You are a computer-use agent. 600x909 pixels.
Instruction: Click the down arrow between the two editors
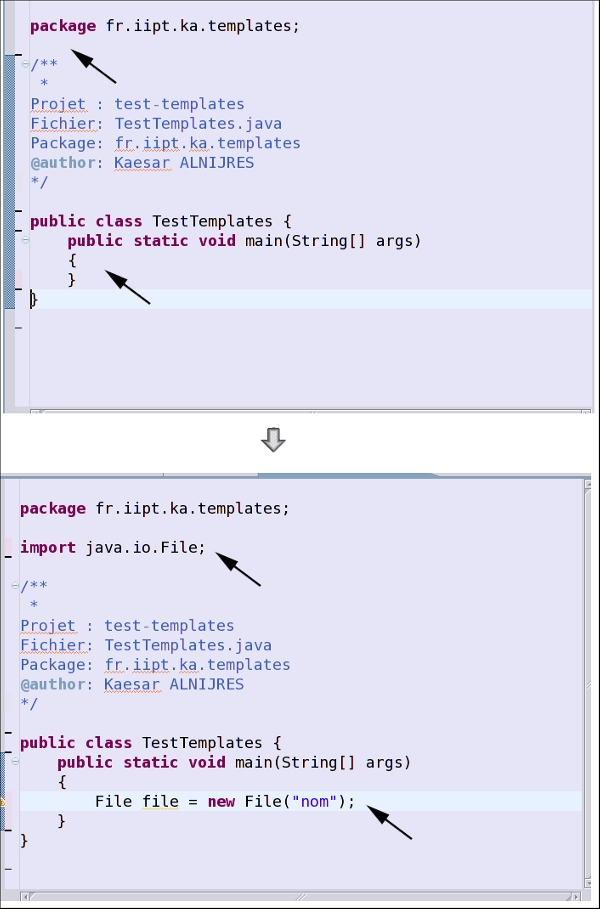[272, 439]
